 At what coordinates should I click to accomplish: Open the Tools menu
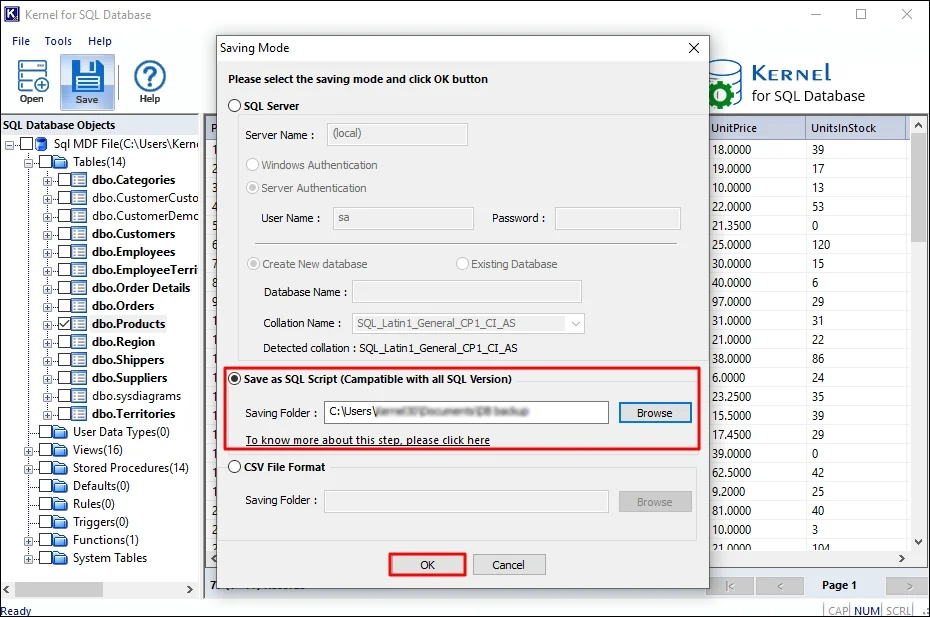click(58, 41)
